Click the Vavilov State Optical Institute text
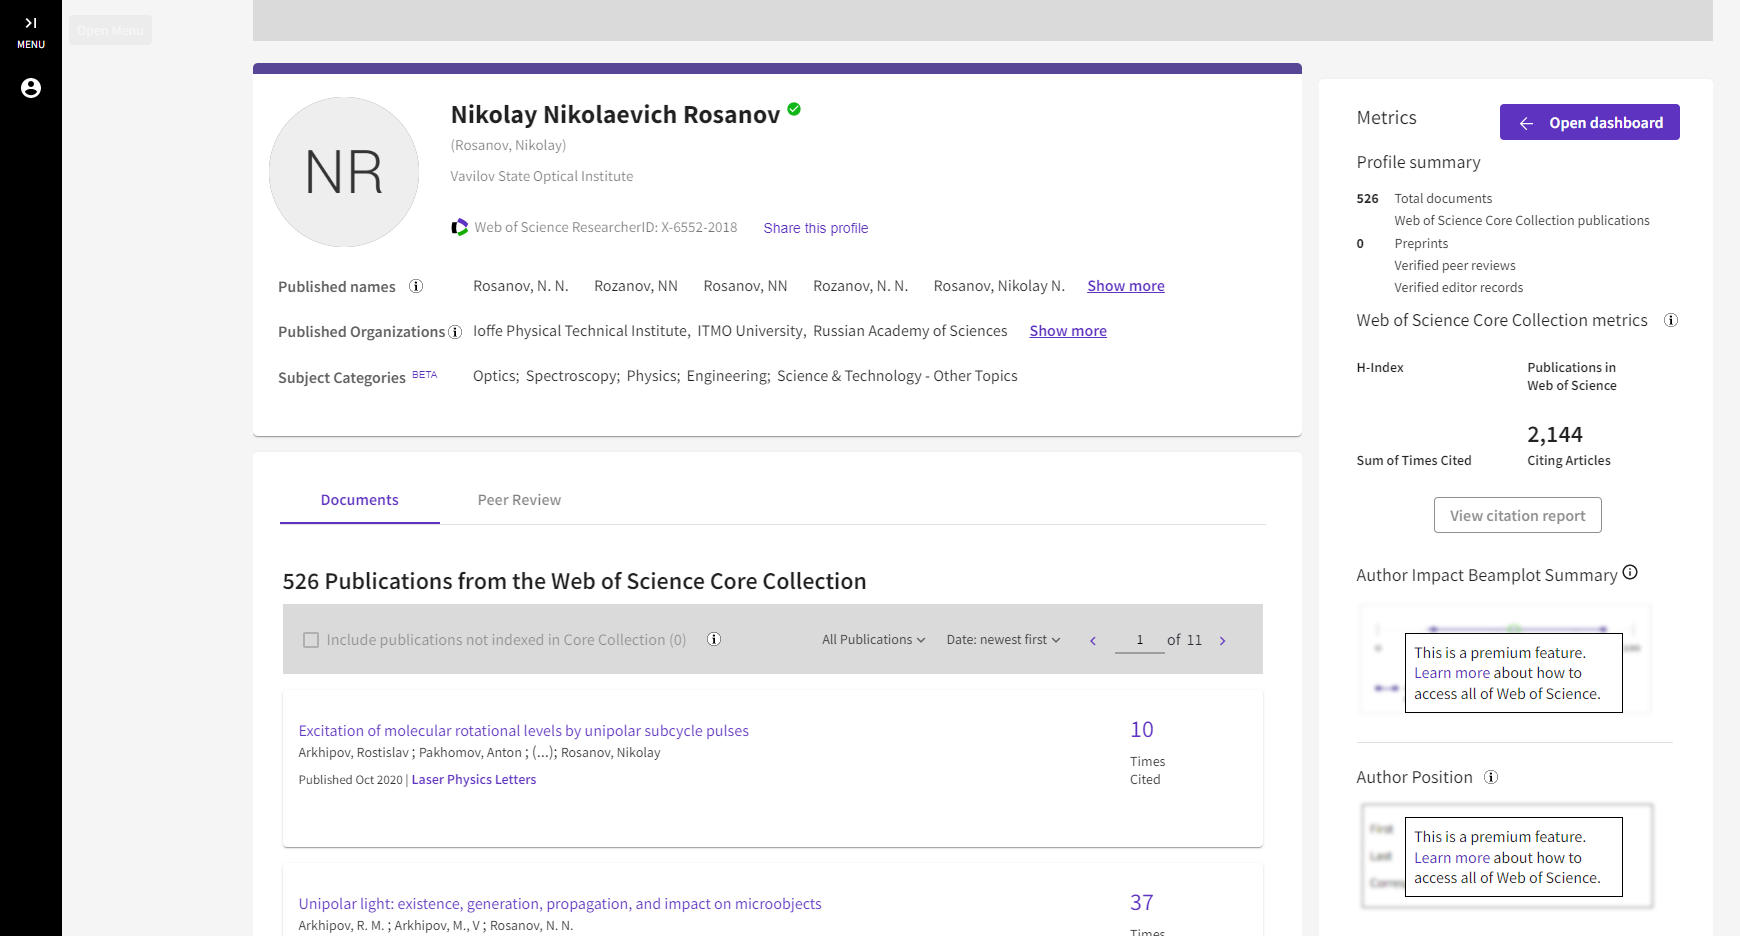 (x=542, y=176)
